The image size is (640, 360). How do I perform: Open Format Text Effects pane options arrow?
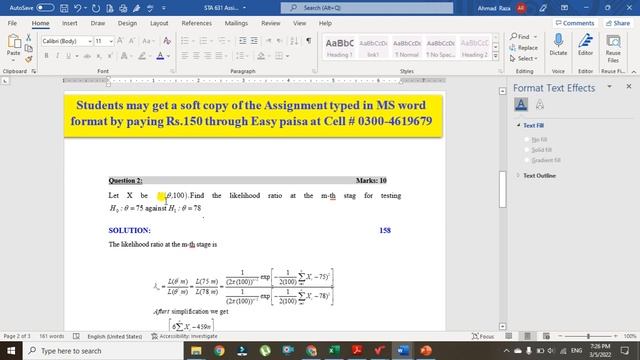click(609, 87)
